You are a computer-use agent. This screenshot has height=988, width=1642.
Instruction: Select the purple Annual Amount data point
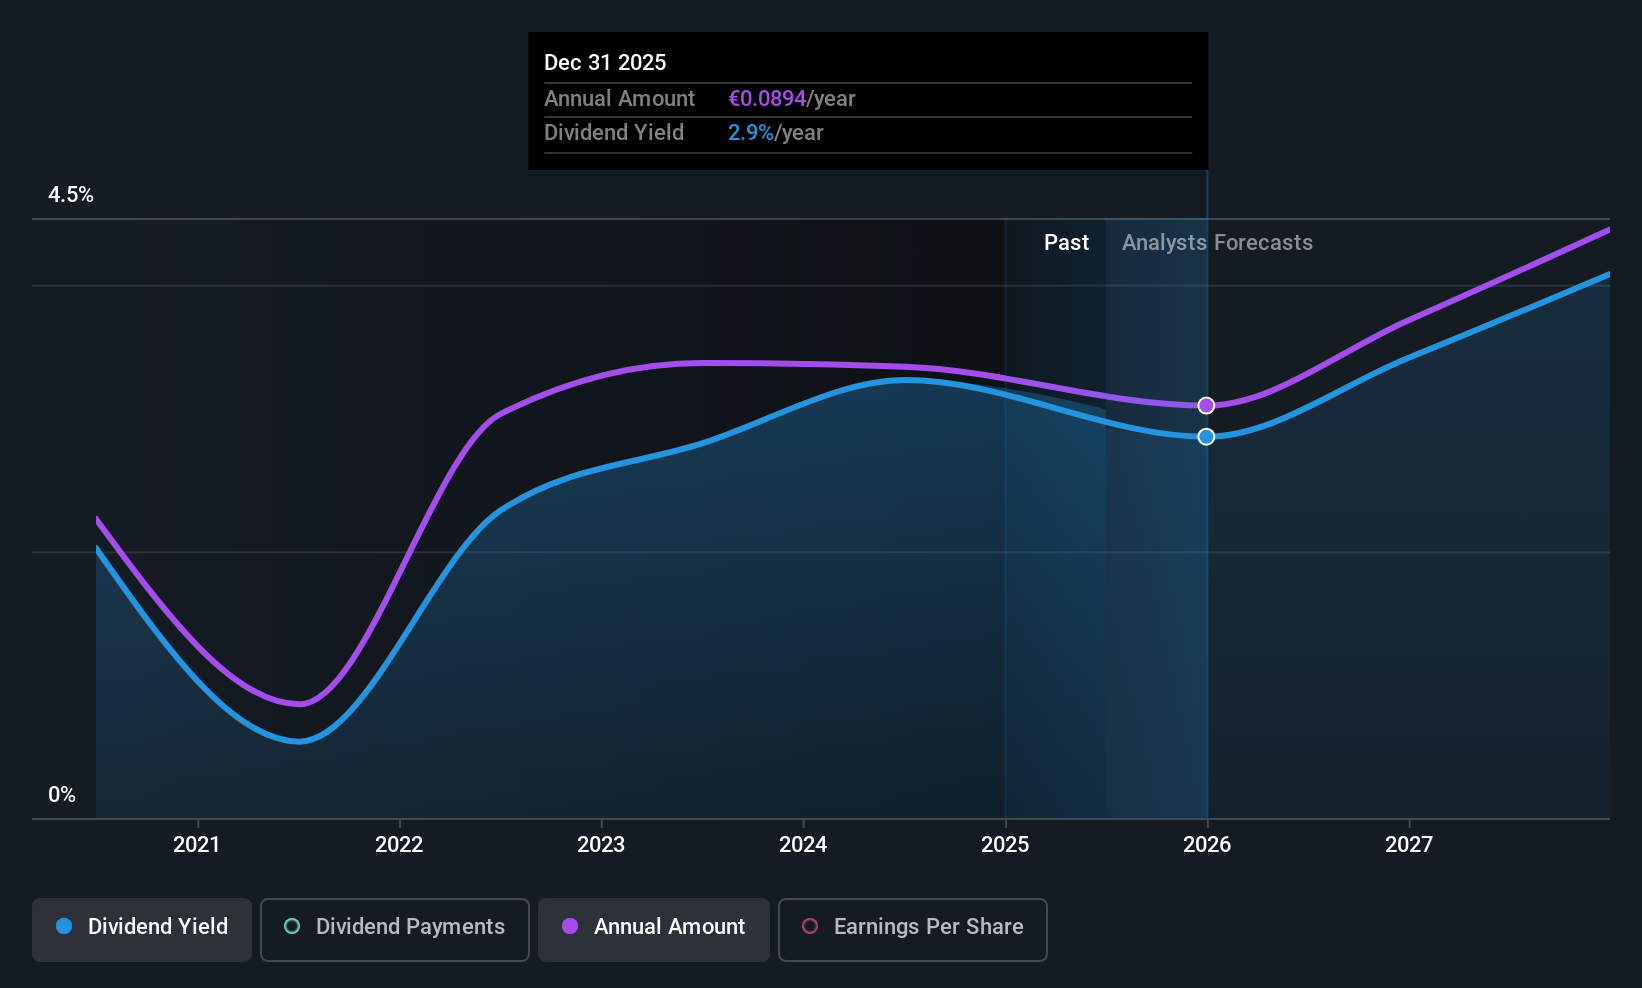click(1206, 405)
